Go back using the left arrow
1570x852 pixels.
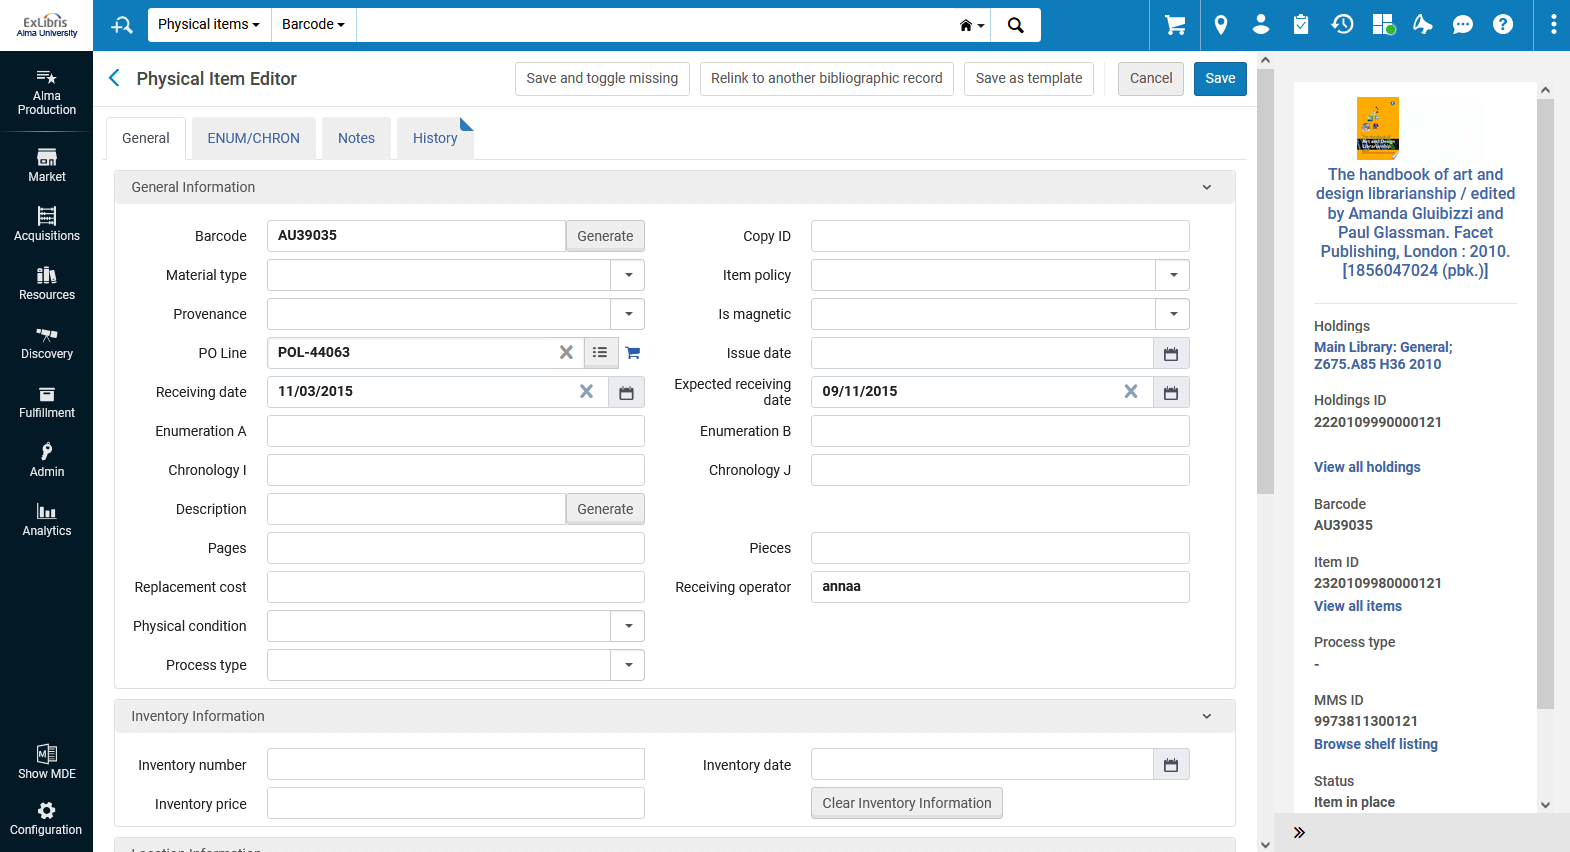coord(114,78)
